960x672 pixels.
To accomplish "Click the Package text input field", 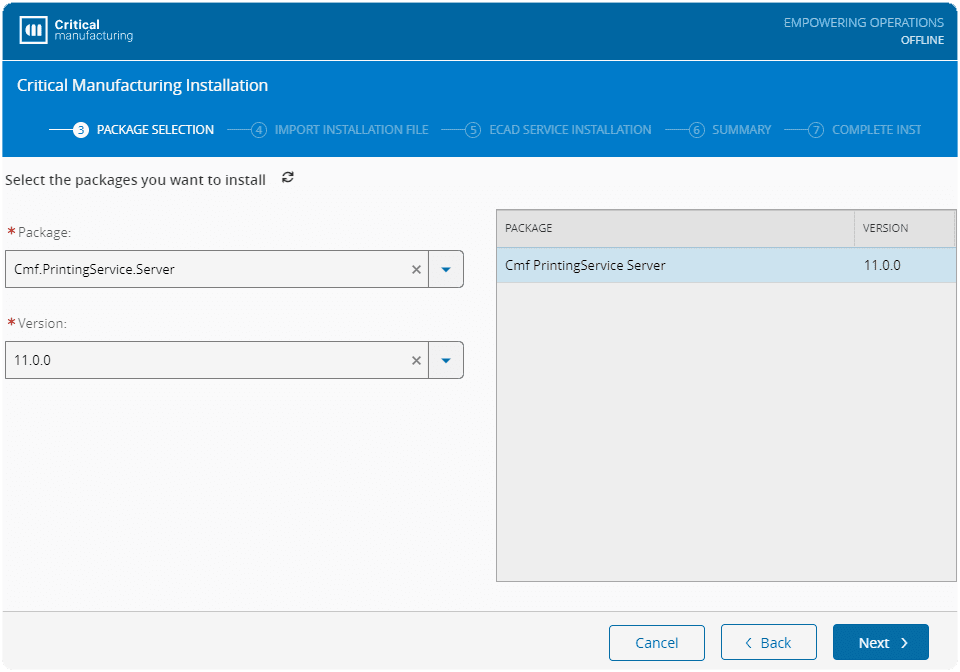I will [205, 269].
